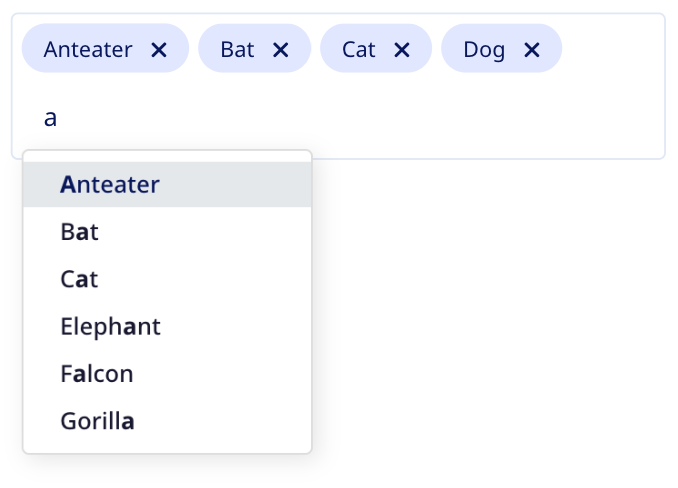Place cursor in the text input containing 'a'
The width and height of the screenshot is (678, 488).
click(51, 118)
